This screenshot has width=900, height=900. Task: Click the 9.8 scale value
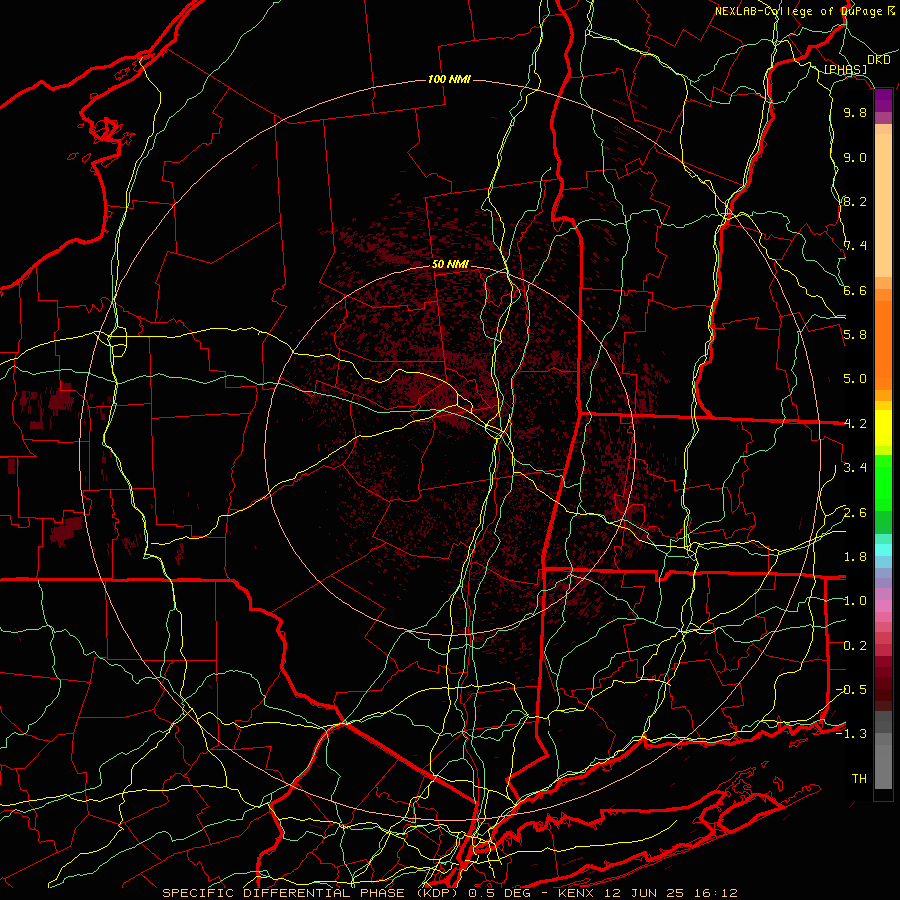[855, 113]
